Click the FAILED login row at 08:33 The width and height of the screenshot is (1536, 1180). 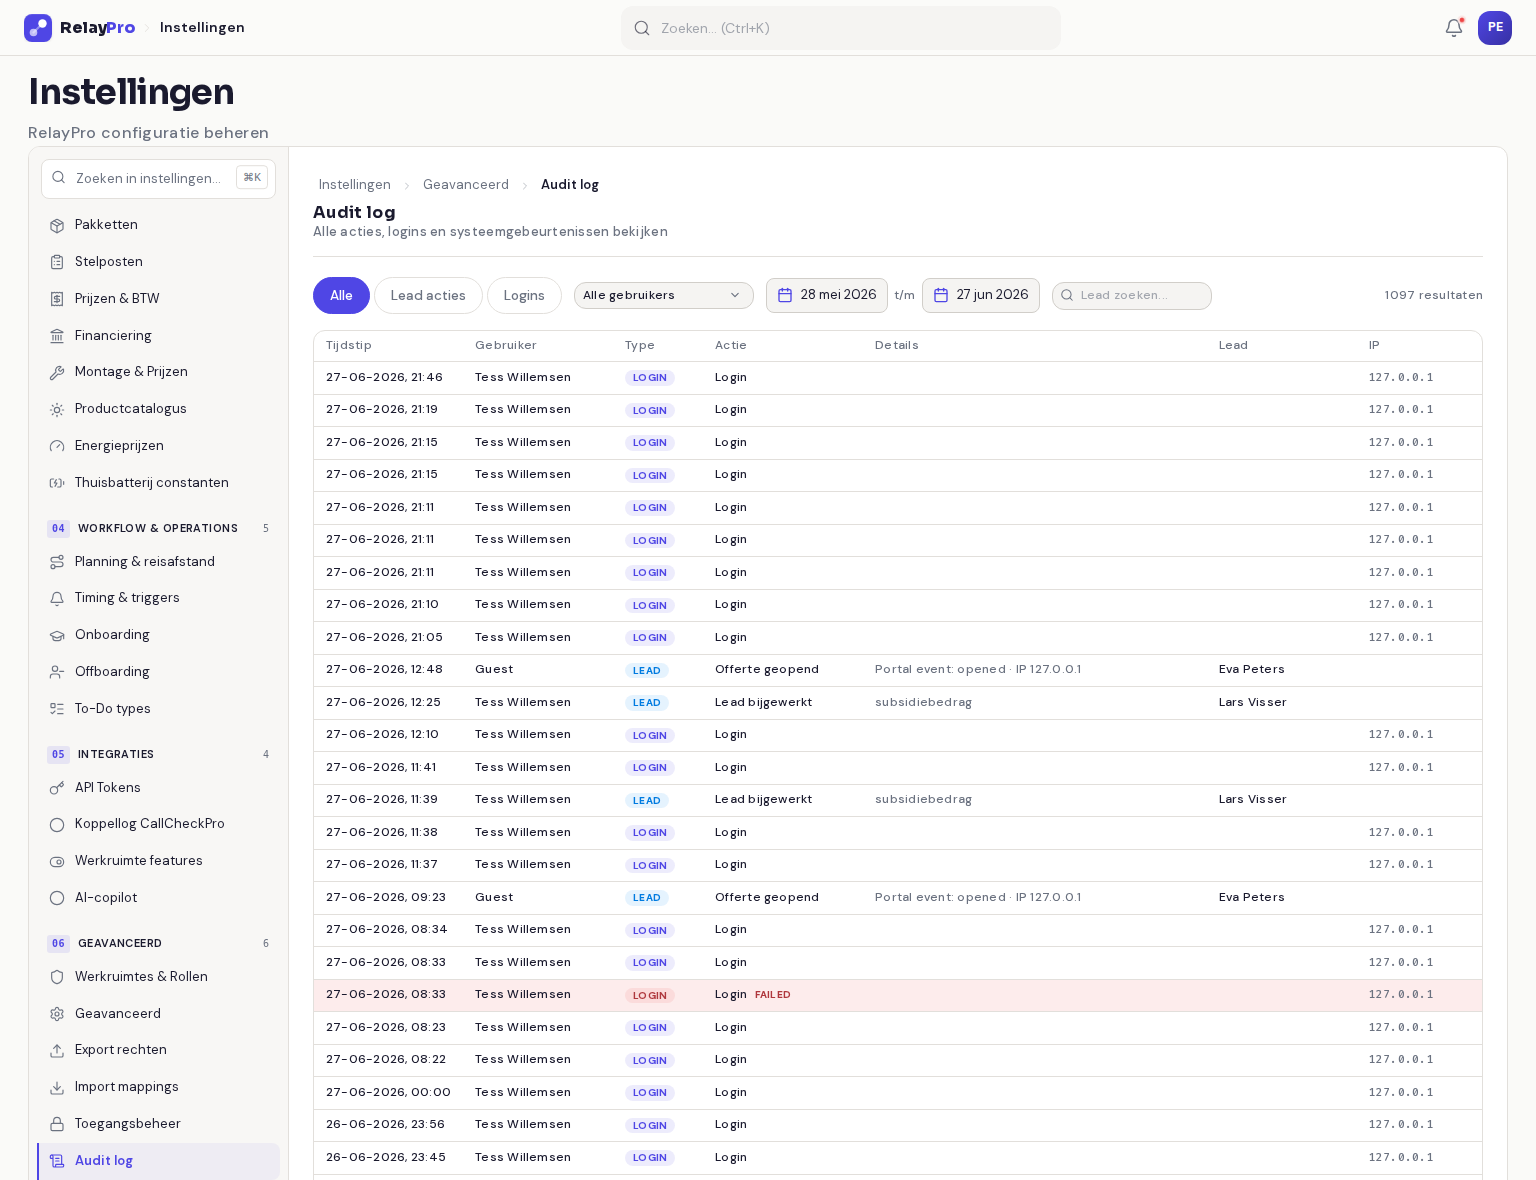coord(898,995)
